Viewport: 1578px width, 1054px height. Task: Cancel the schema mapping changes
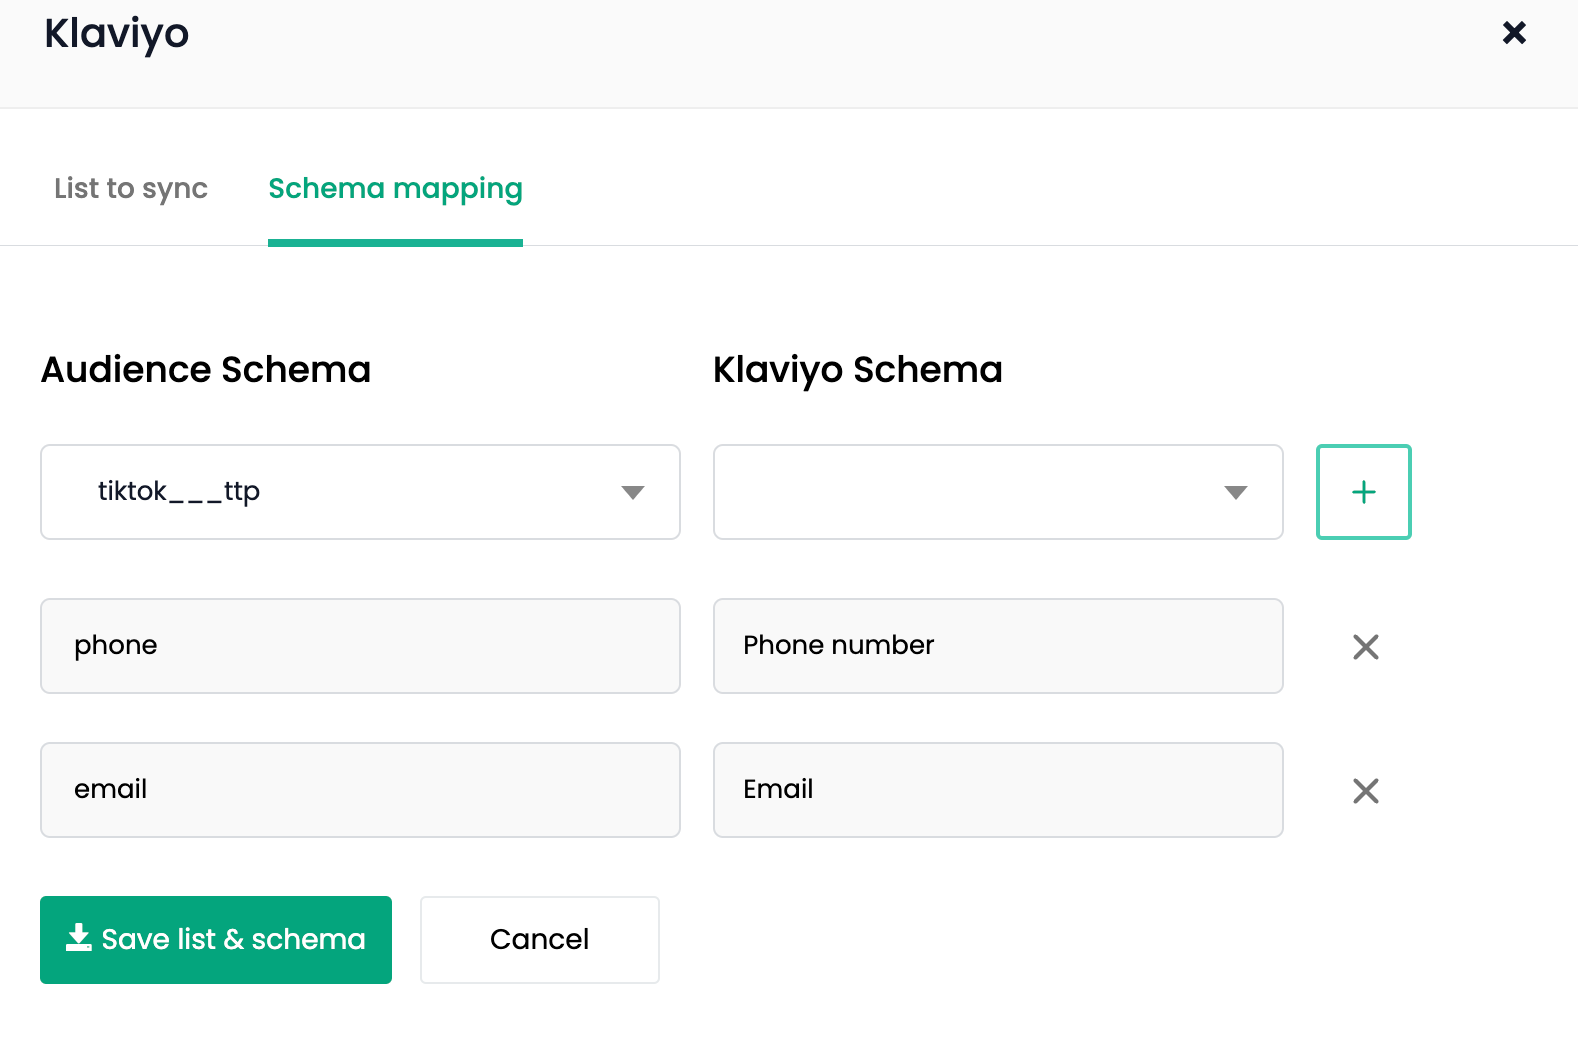click(x=539, y=939)
